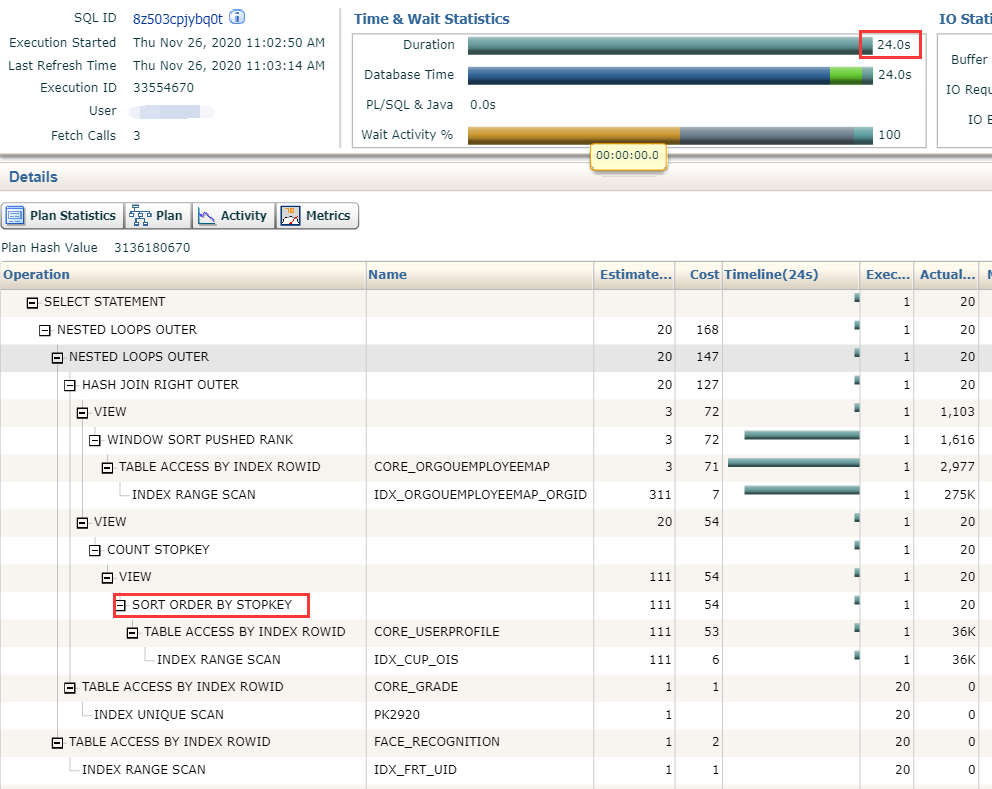This screenshot has height=789, width=992.
Task: Collapse the SELECT STATEMENT node
Action: (x=32, y=302)
